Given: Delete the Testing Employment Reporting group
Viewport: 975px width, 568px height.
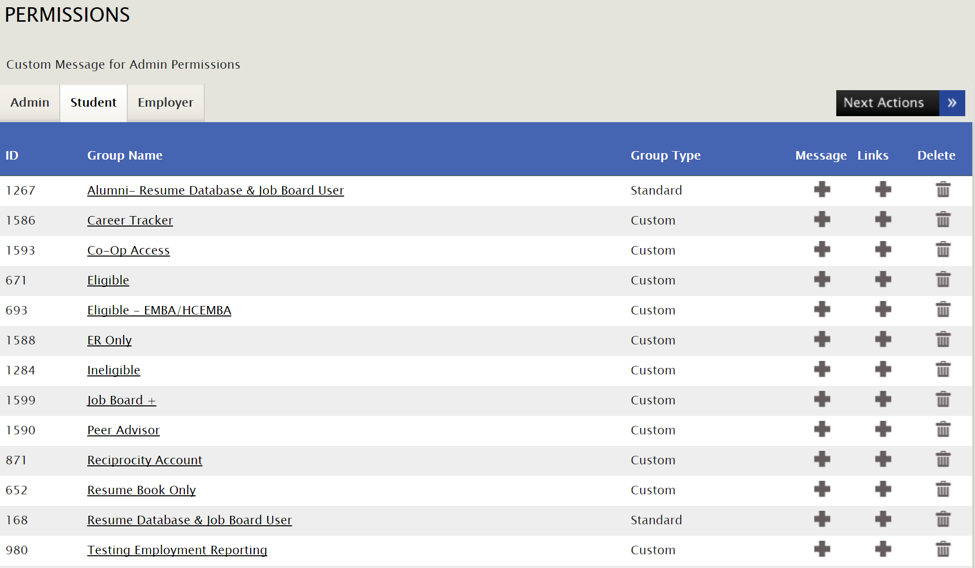Looking at the screenshot, I should click(943, 549).
